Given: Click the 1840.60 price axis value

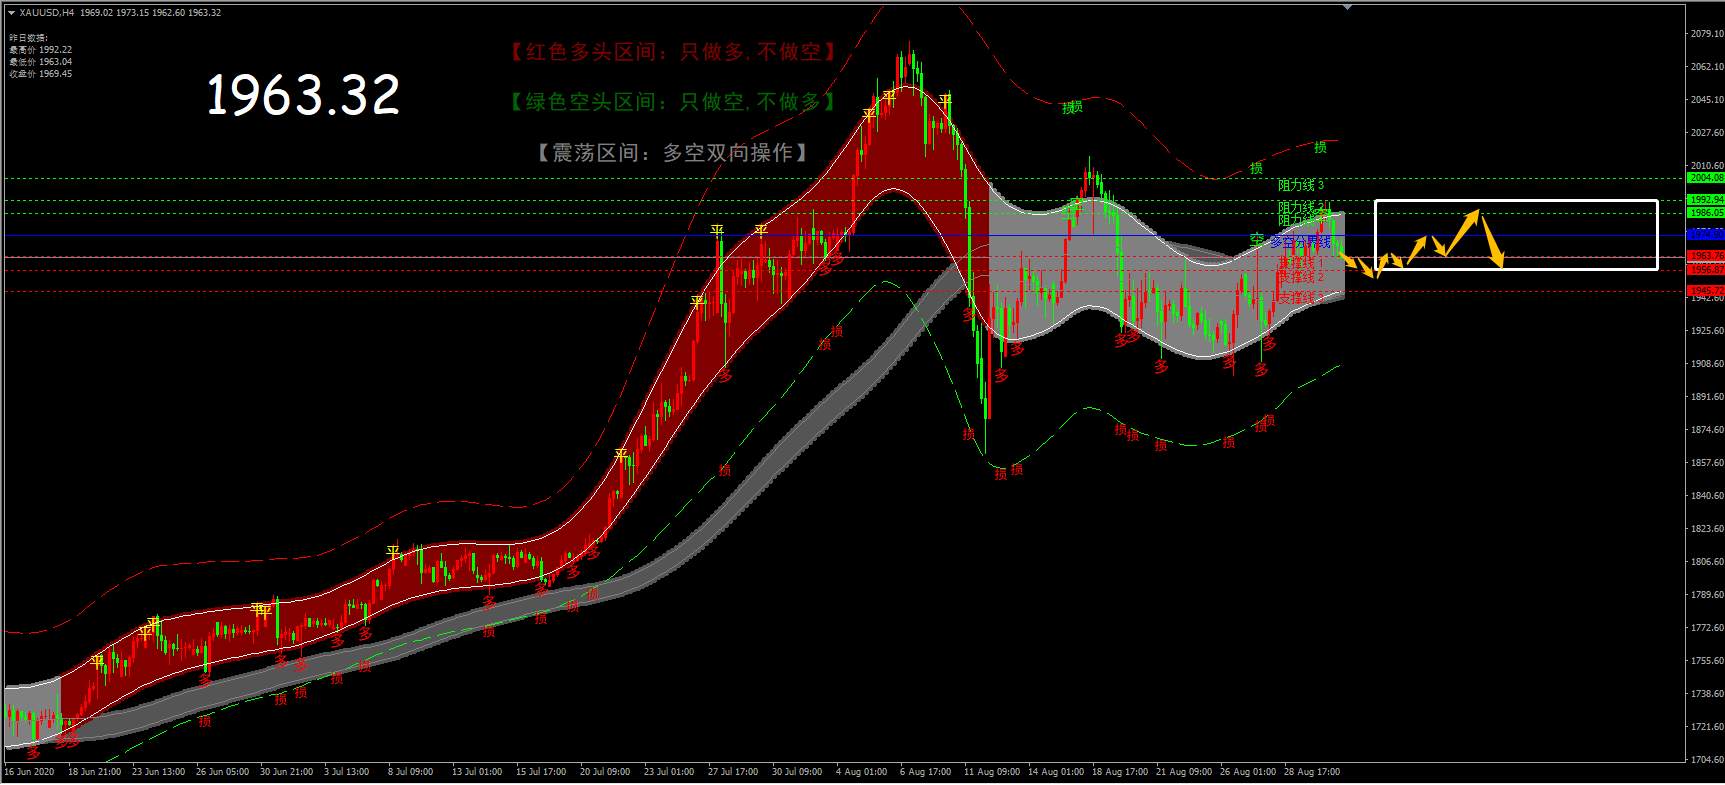Looking at the screenshot, I should (1707, 496).
